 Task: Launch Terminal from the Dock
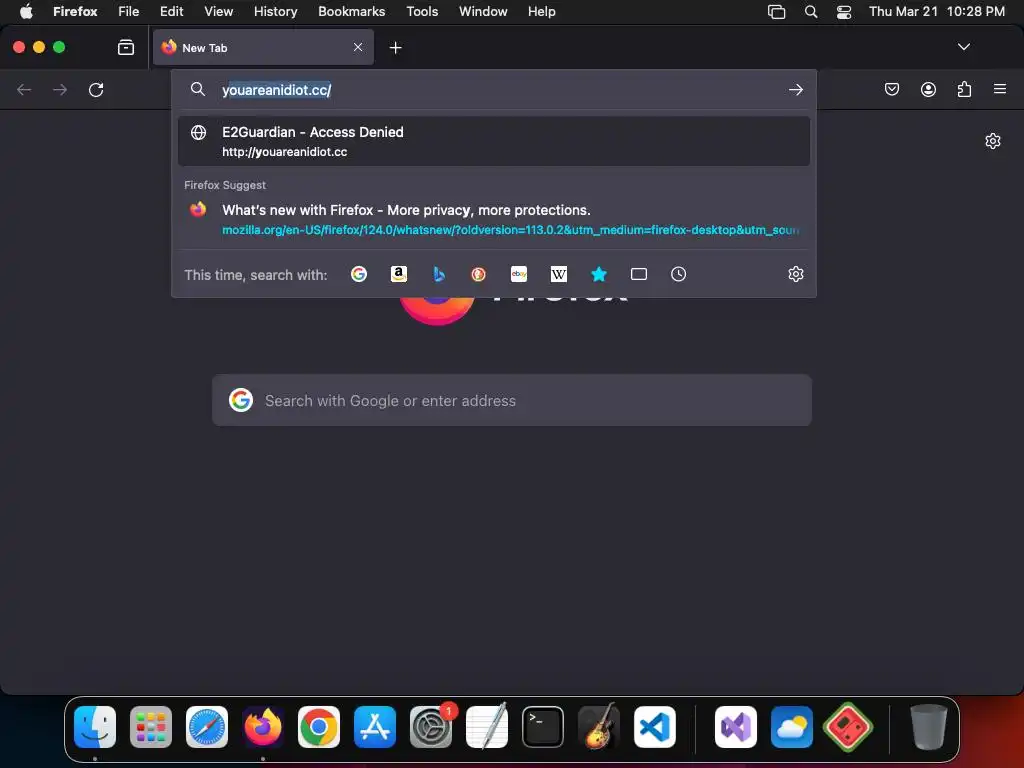point(543,727)
